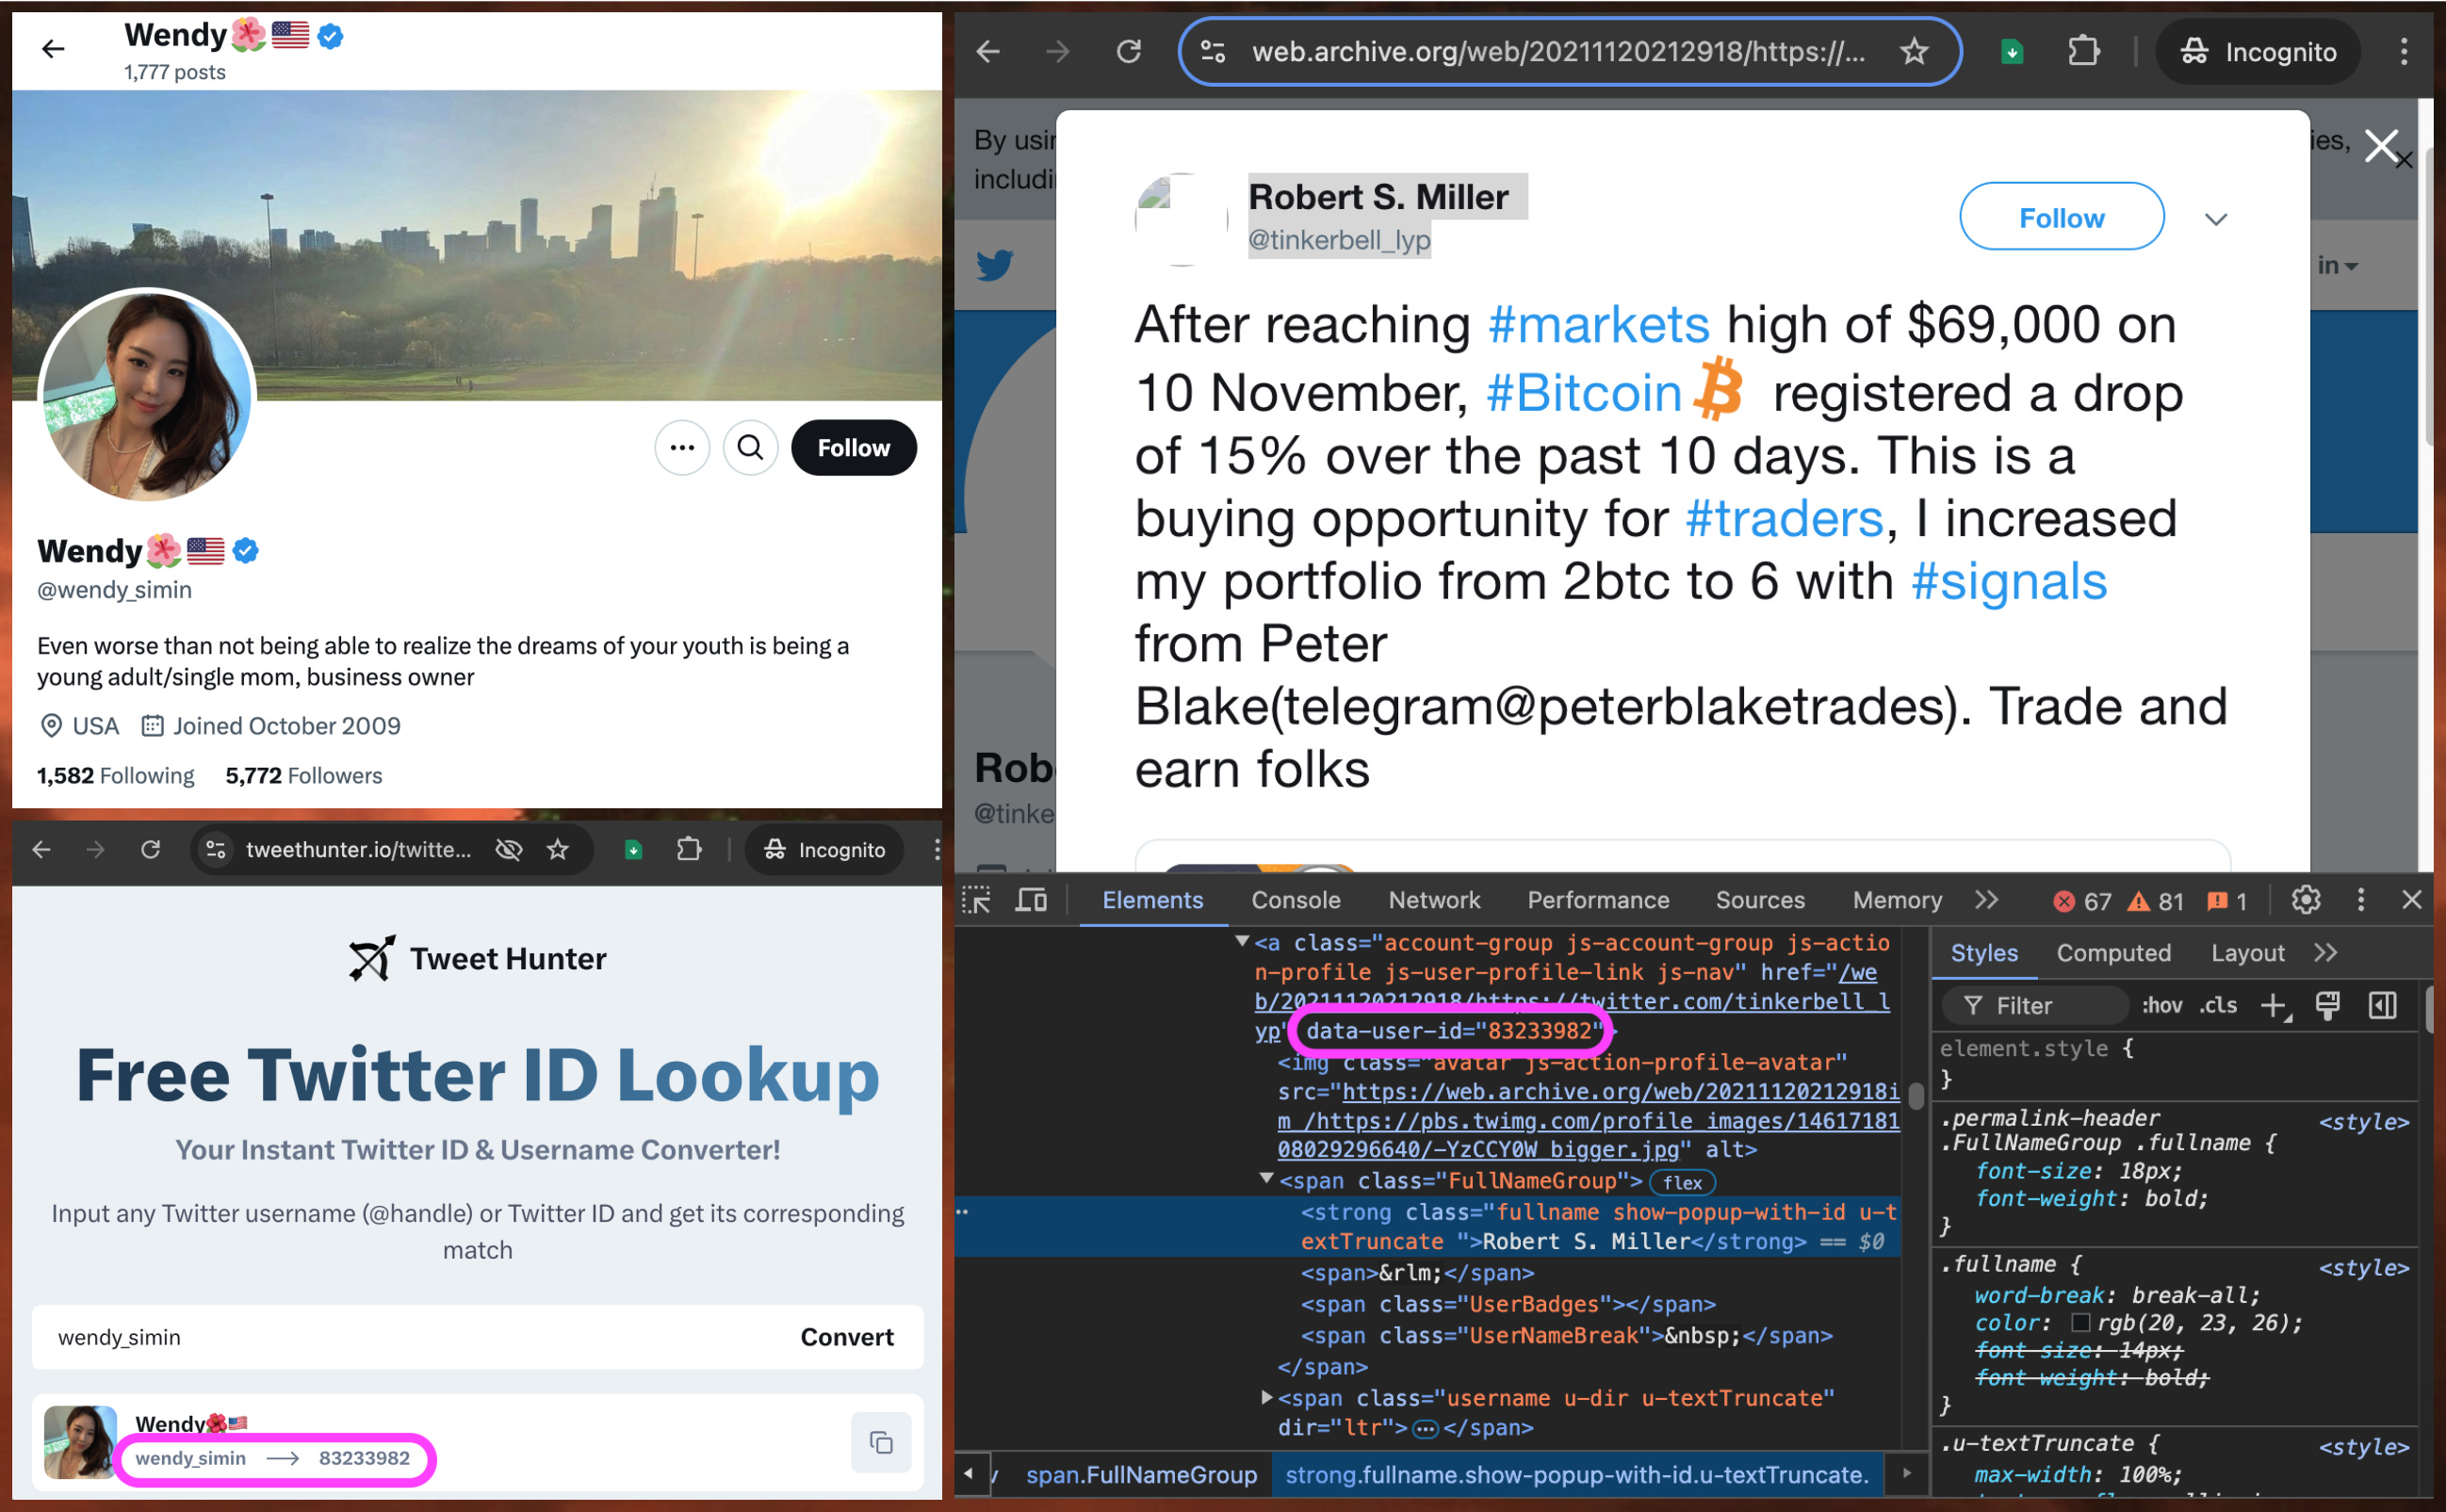The height and width of the screenshot is (1512, 2446).
Task: Switch to the Layout pane
Action: coord(2248,953)
